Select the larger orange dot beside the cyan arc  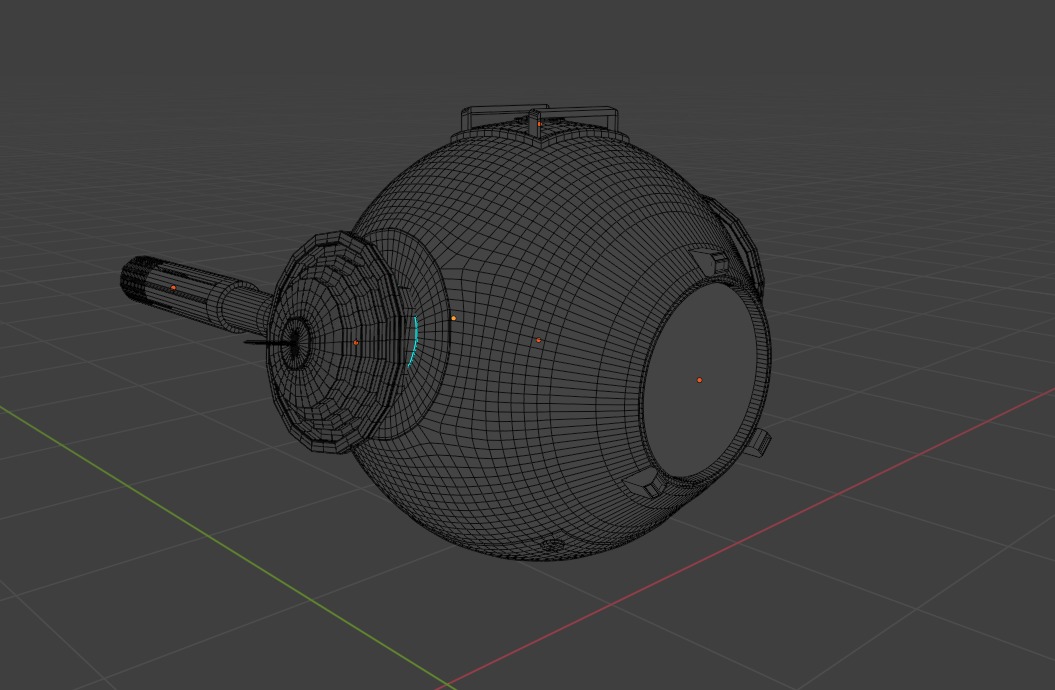(x=453, y=318)
